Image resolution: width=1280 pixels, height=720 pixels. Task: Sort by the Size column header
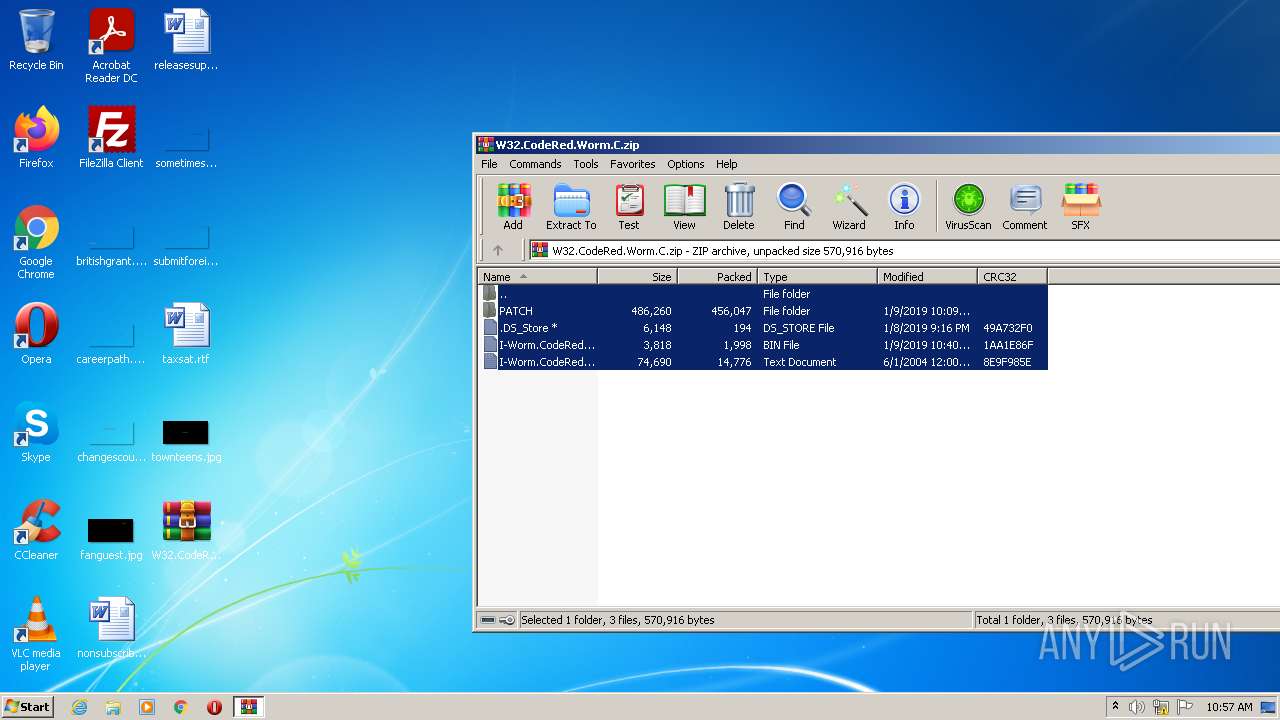point(638,277)
